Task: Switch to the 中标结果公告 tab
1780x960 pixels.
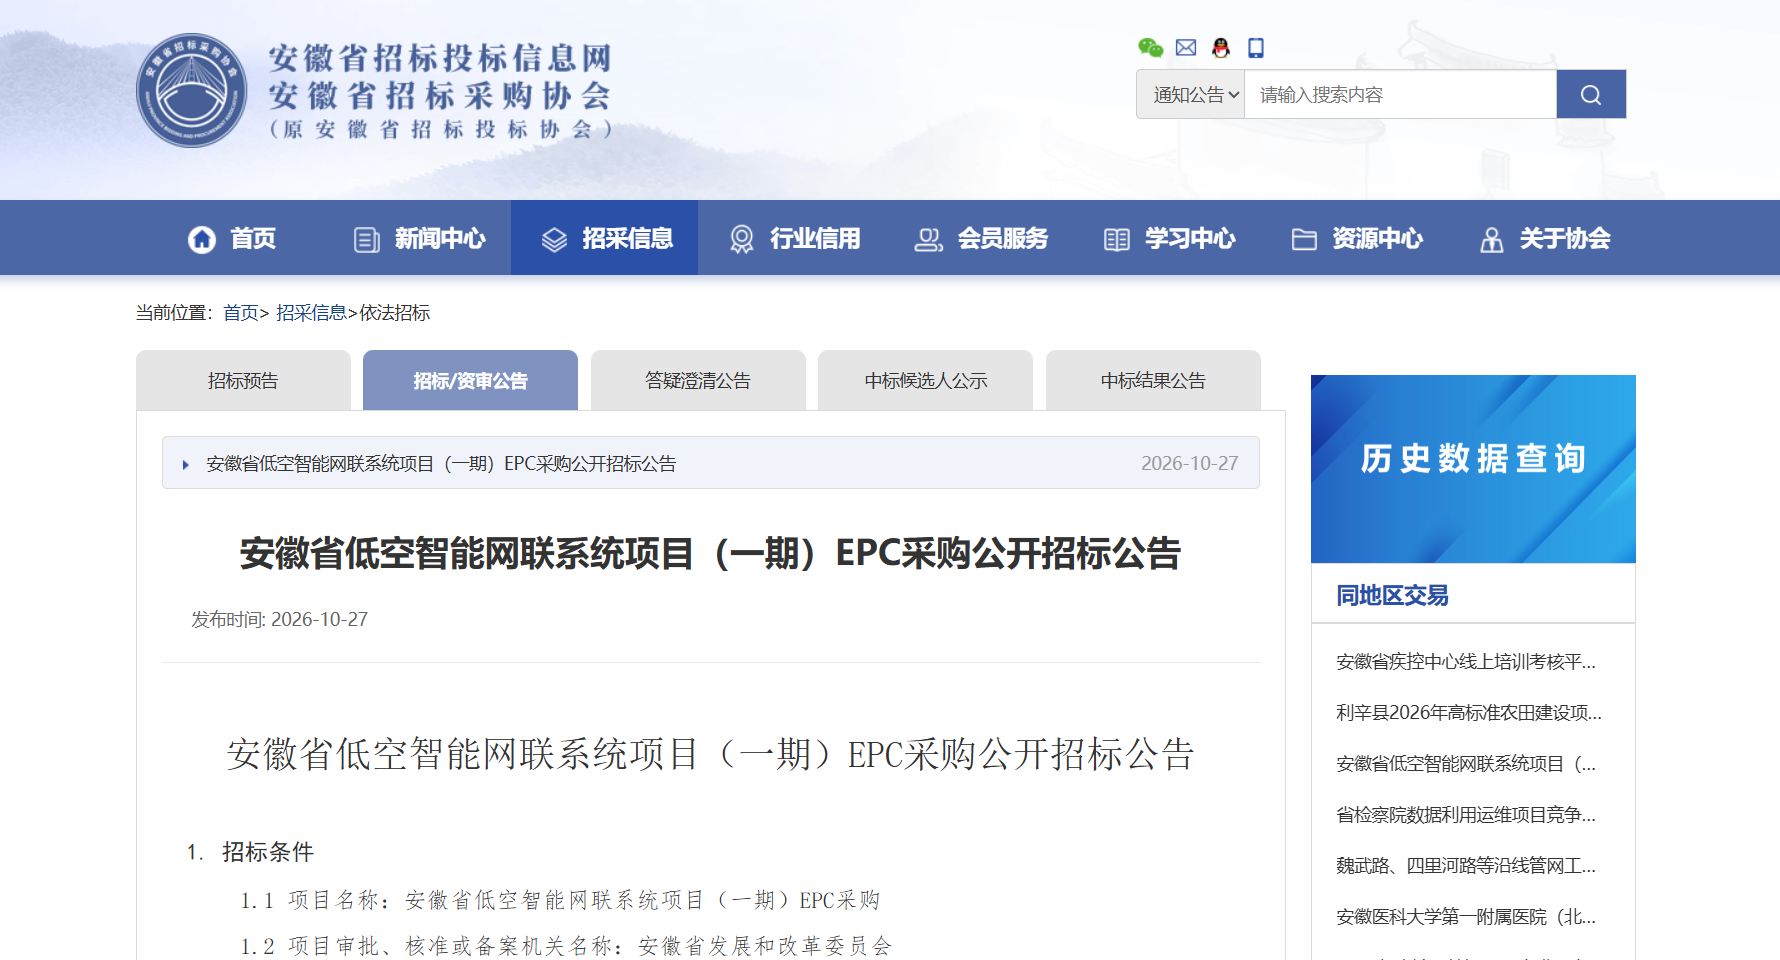Action: point(1153,380)
